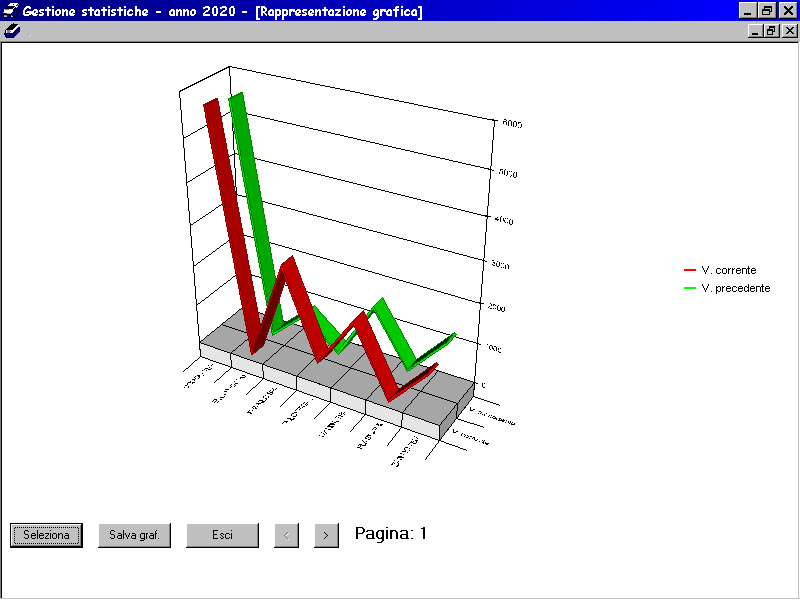
Task: Save the chart with Salva graf.
Action: pyautogui.click(x=134, y=535)
